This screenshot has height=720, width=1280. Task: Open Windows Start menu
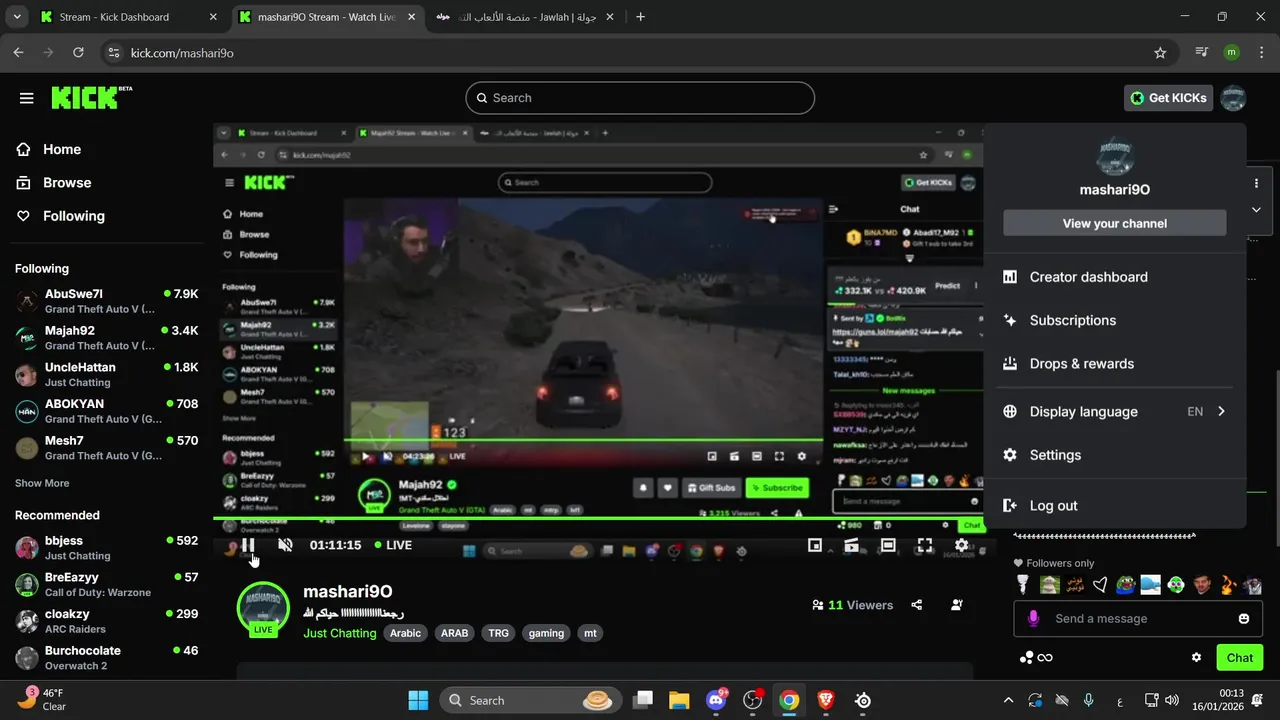[x=418, y=700]
